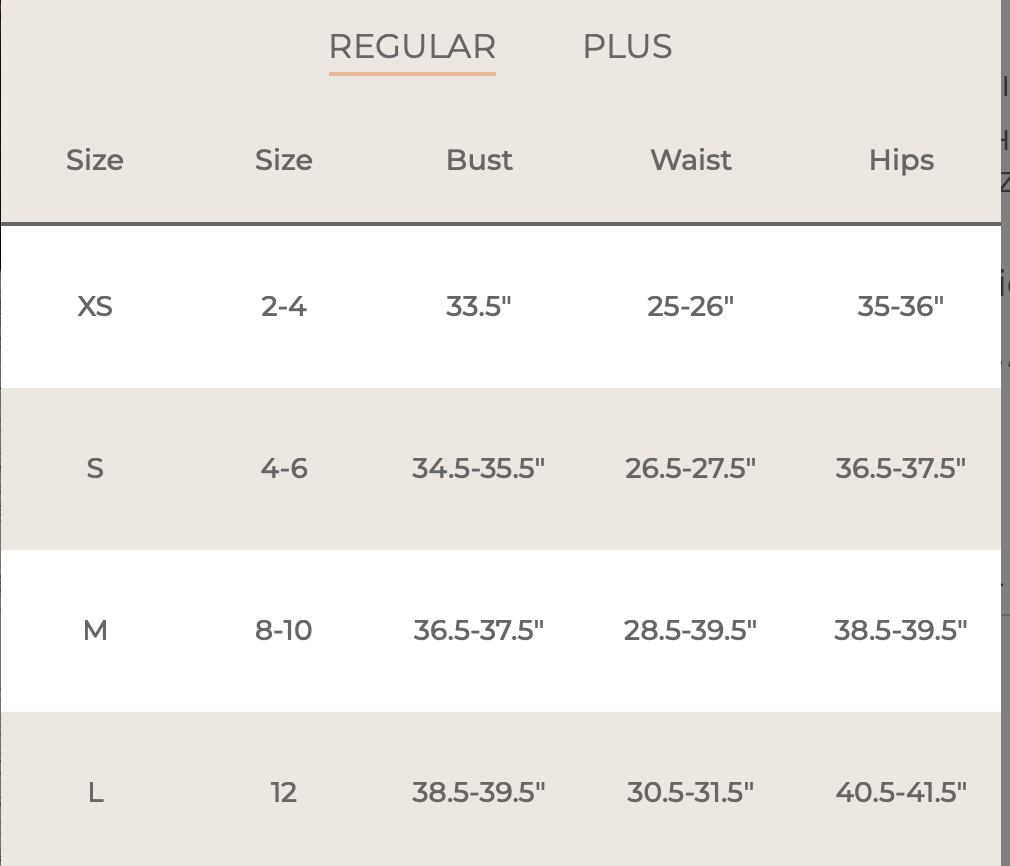
Task: Click the 34.5-35.5" bust cell
Action: [479, 468]
